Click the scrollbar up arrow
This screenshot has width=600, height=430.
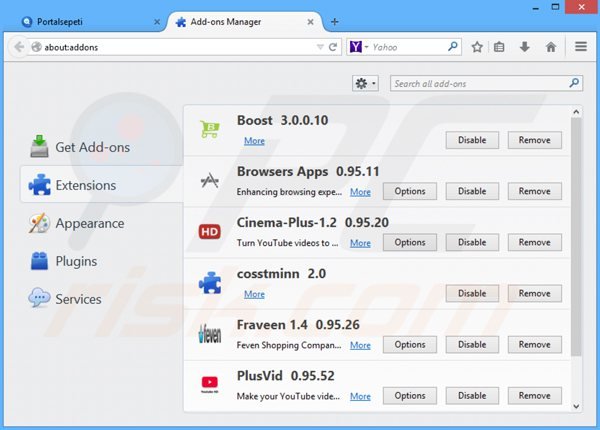pos(576,112)
